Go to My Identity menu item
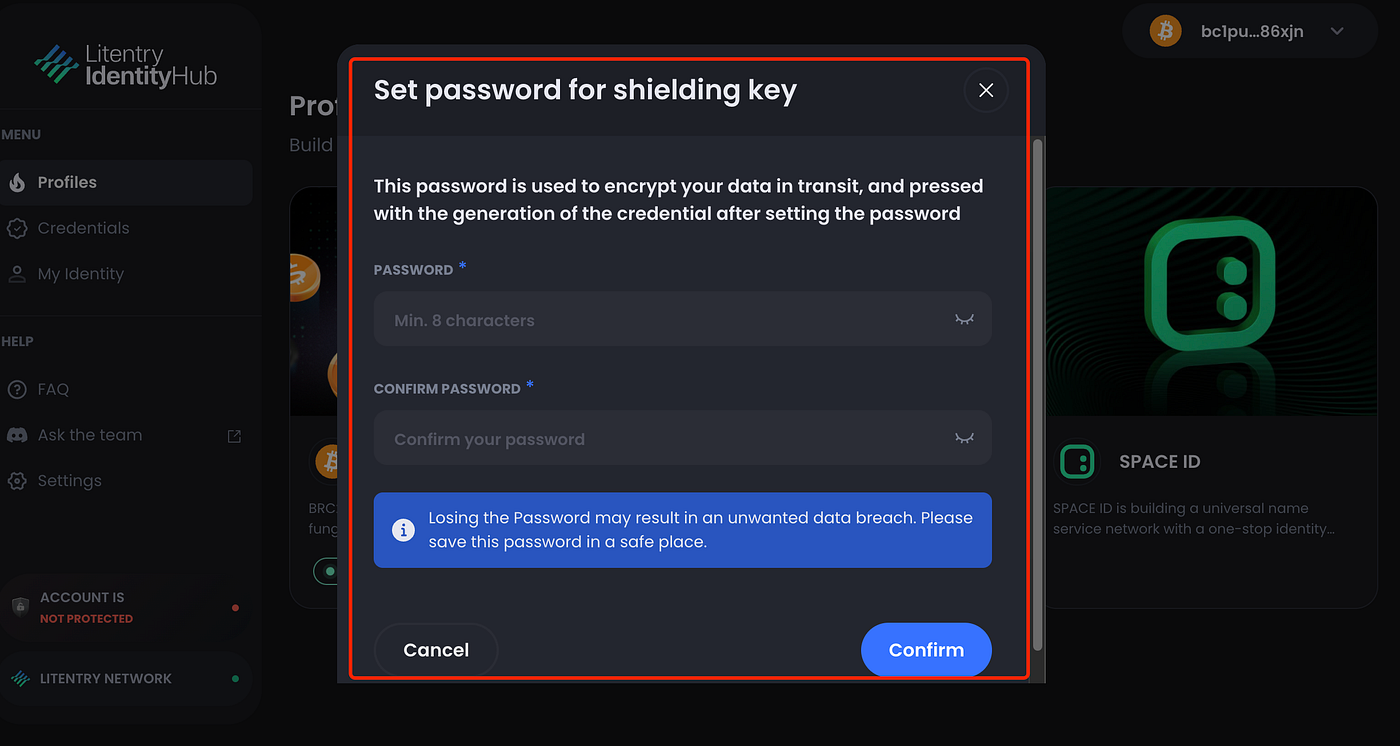Image resolution: width=1400 pixels, height=746 pixels. pyautogui.click(x=80, y=274)
